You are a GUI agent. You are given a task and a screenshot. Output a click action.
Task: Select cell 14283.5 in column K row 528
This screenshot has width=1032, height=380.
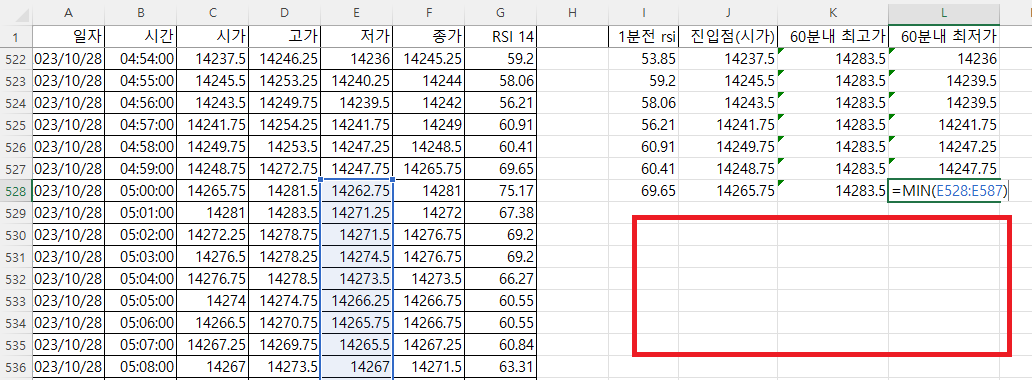pos(833,190)
